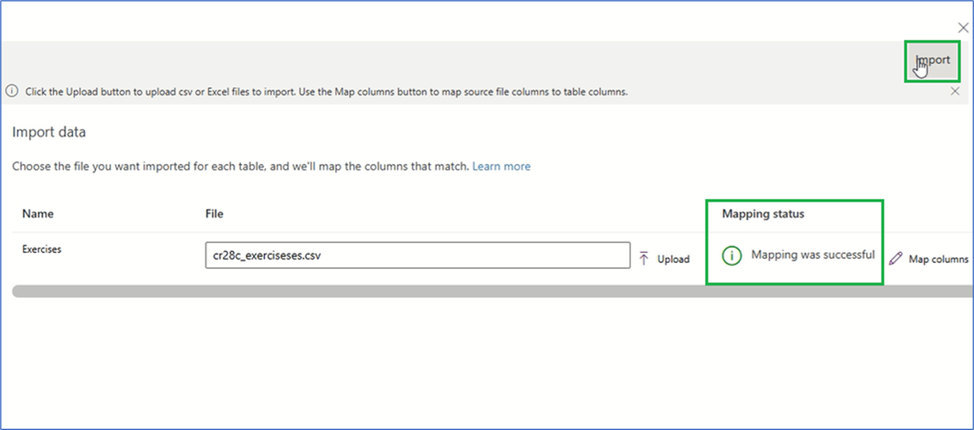
Task: Click the green mapping success info icon
Action: pos(732,256)
